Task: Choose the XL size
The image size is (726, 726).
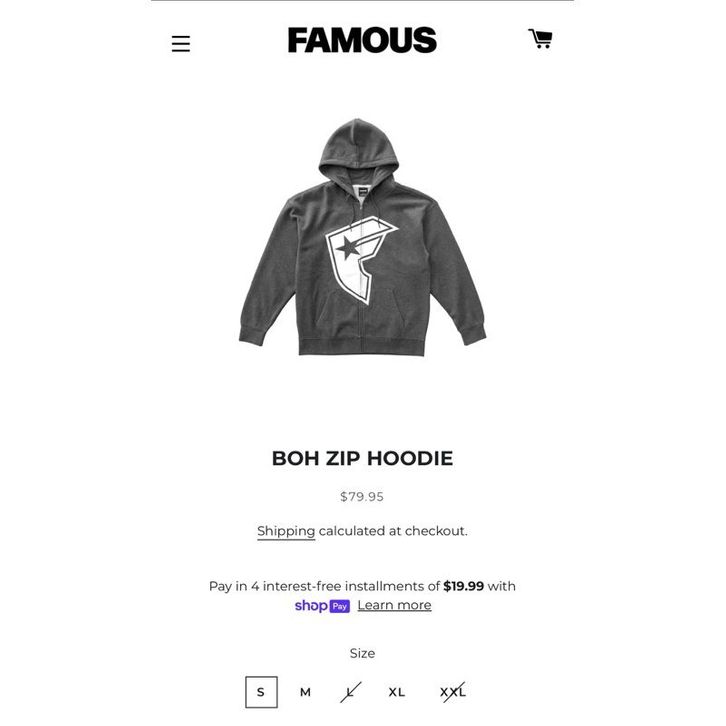Action: 397,692
